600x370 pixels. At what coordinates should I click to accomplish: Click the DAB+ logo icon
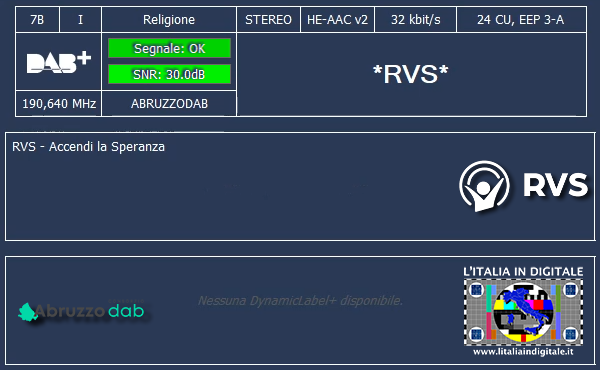[x=59, y=62]
